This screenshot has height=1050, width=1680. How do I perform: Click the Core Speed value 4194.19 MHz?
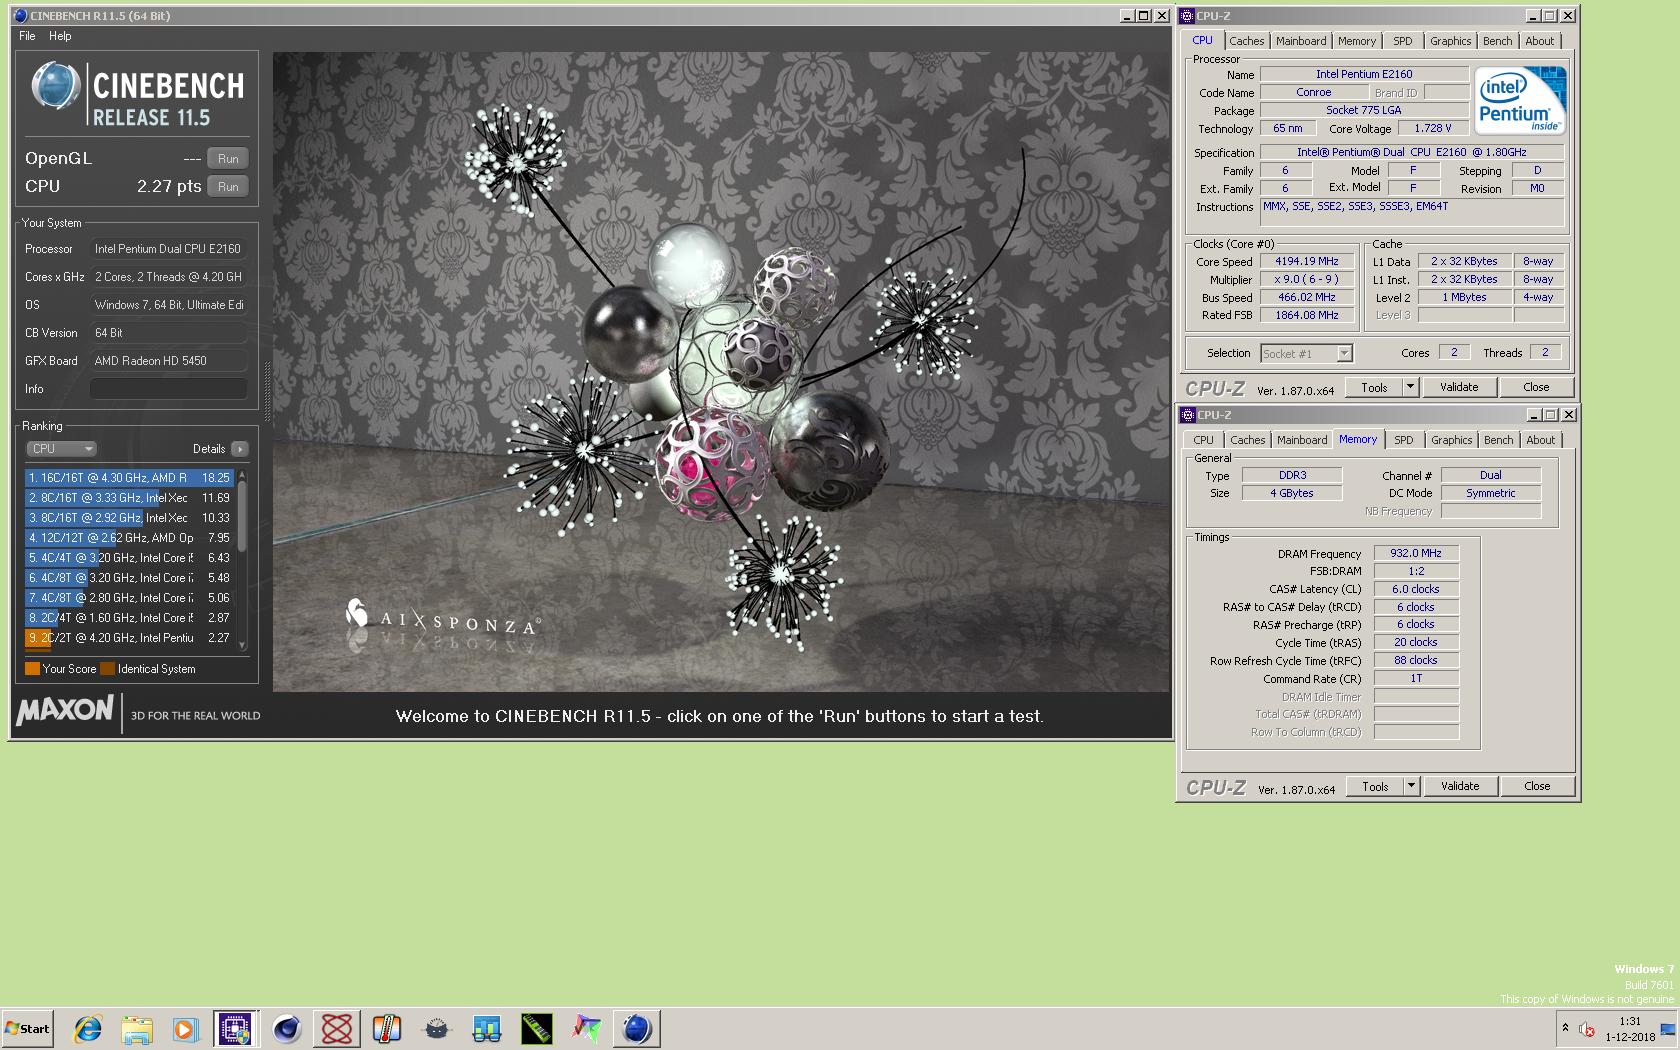click(x=1306, y=261)
